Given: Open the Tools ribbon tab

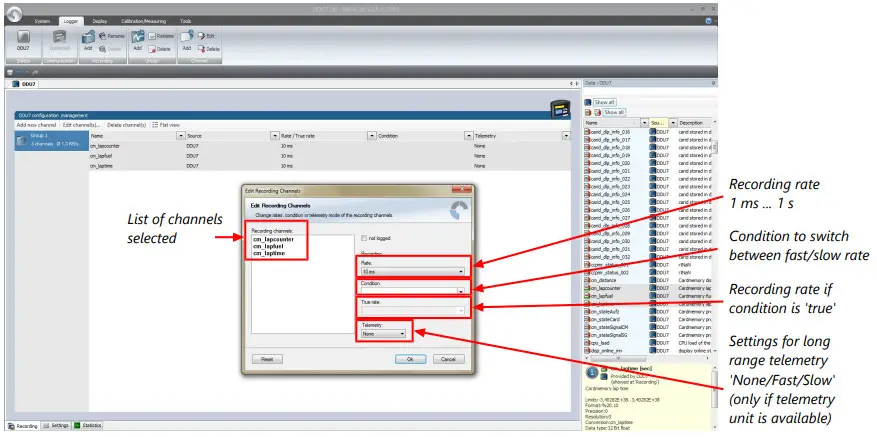Looking at the screenshot, I should [186, 21].
